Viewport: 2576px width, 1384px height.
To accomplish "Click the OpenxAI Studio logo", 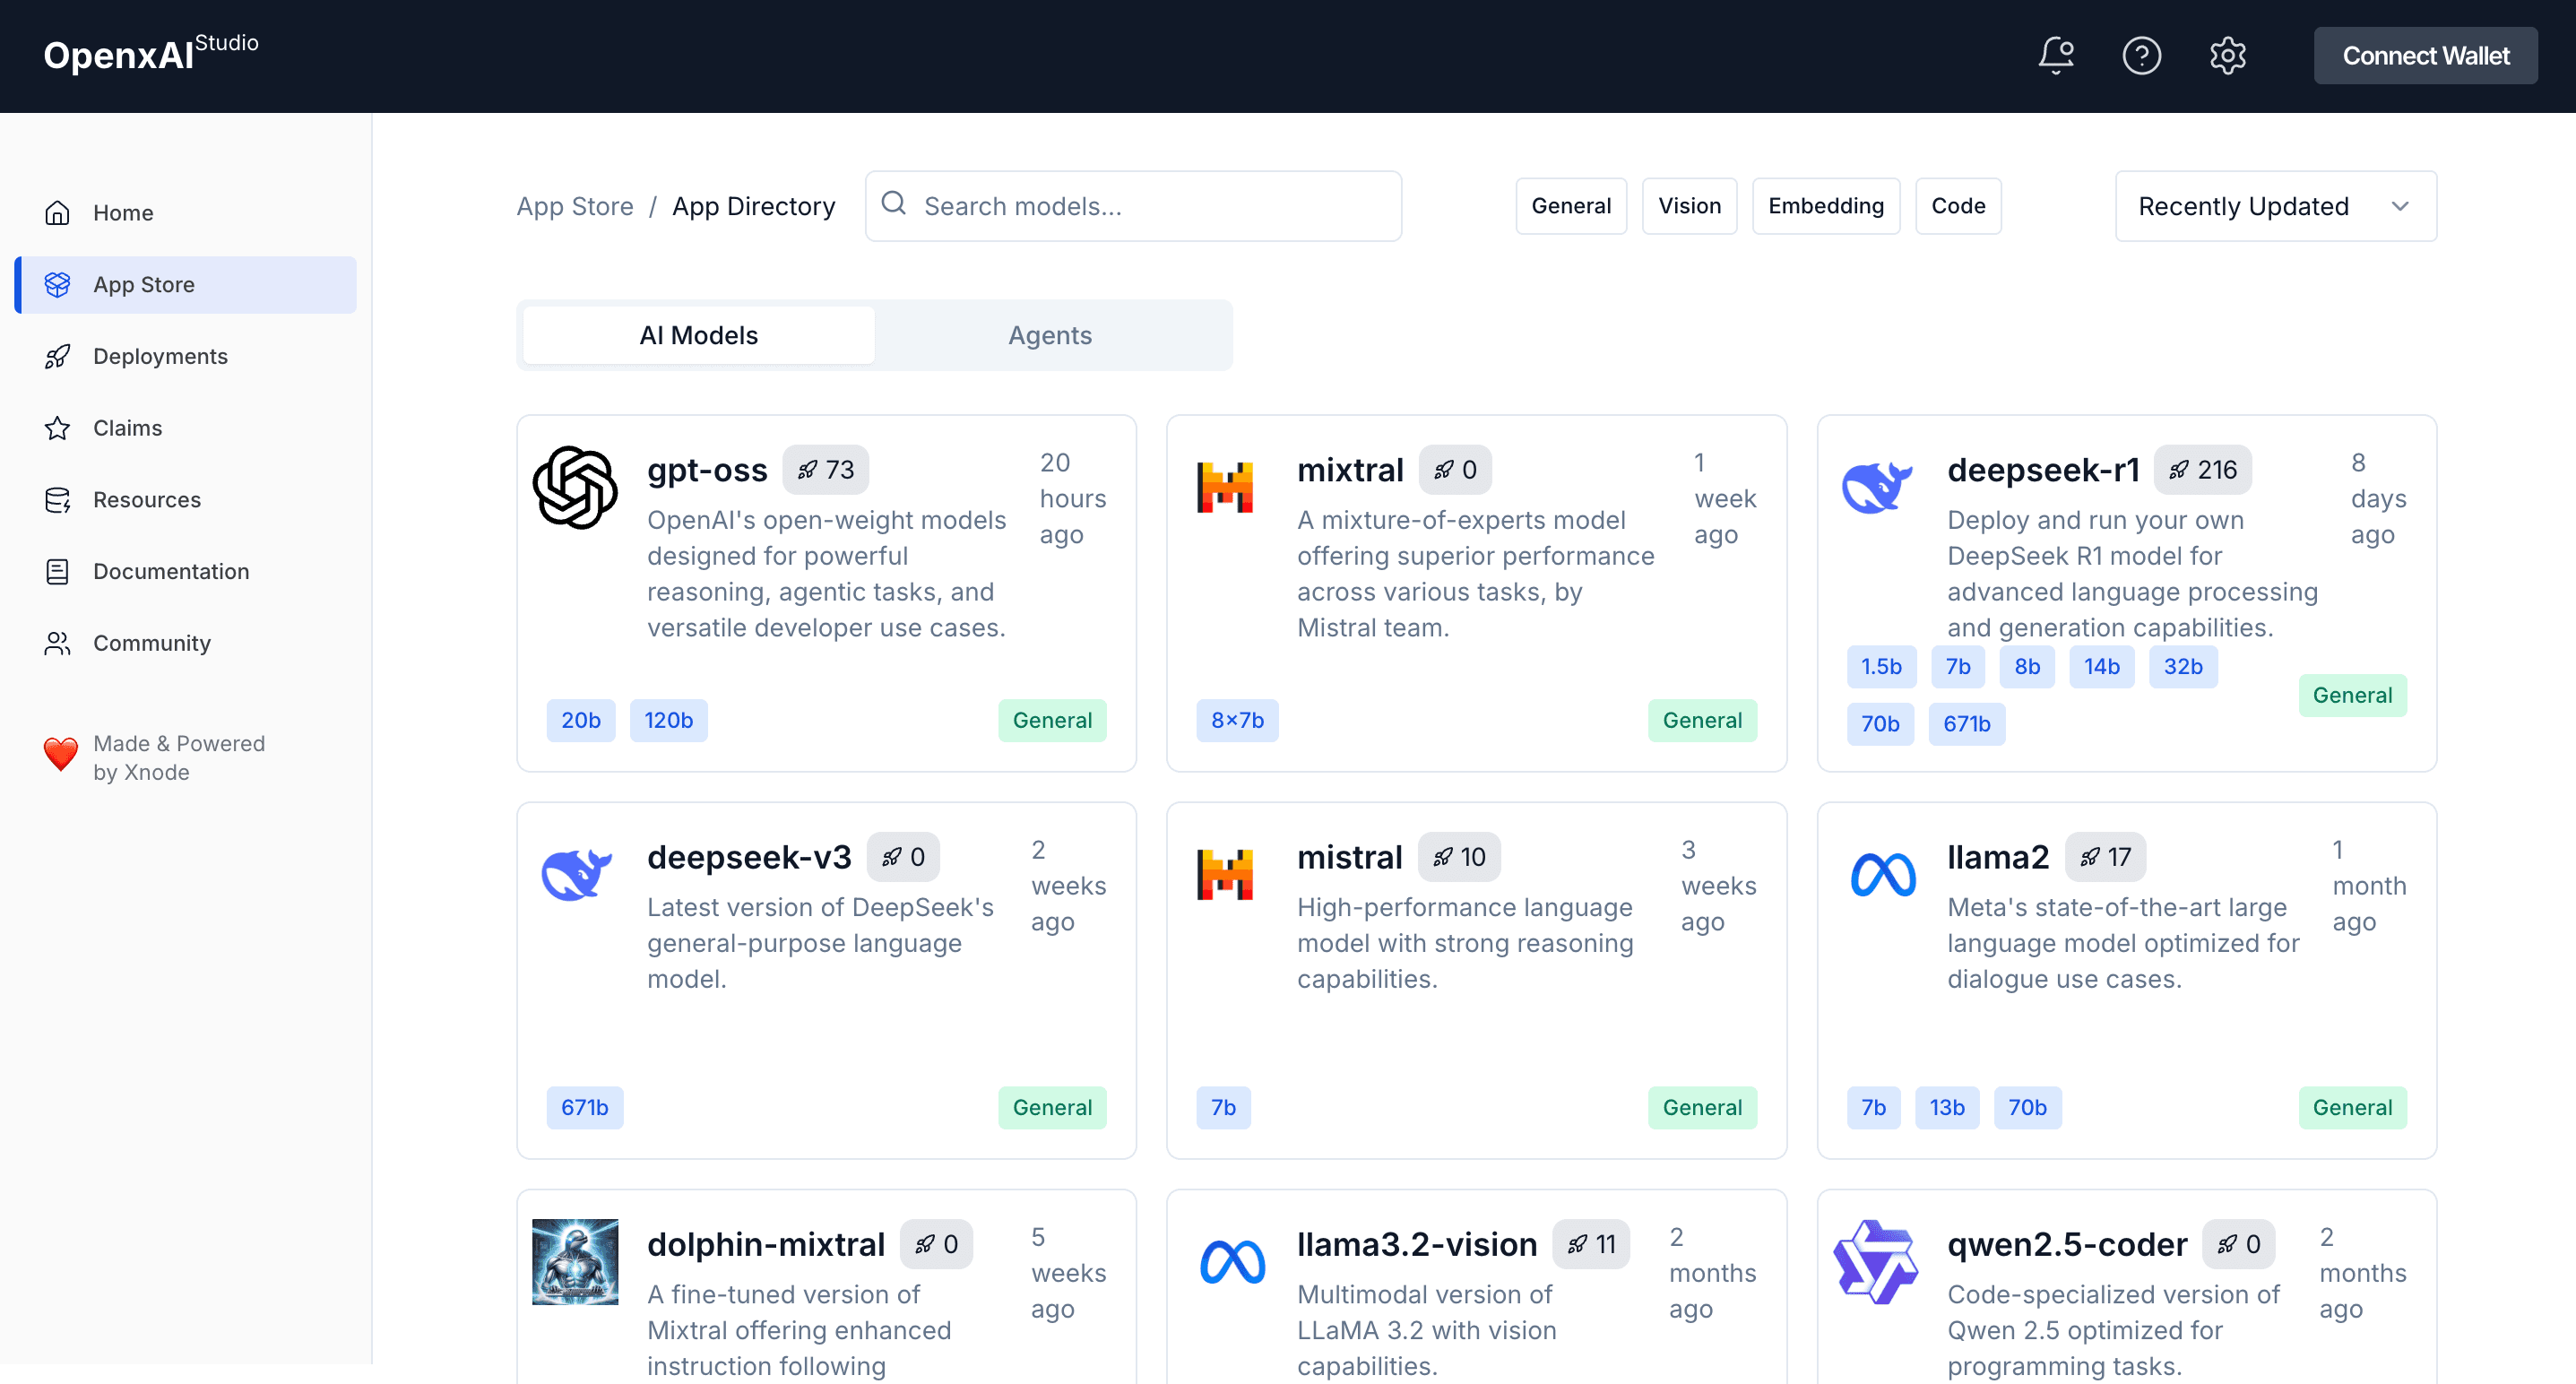I will (x=151, y=53).
